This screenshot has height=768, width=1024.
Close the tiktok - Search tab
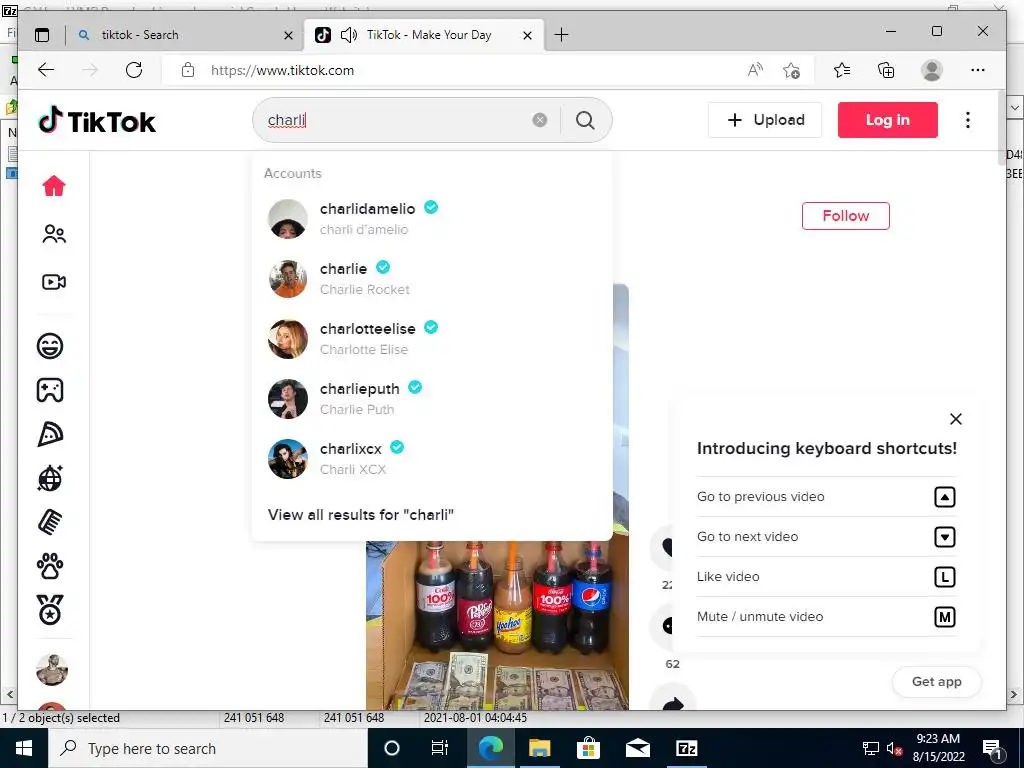[x=288, y=35]
